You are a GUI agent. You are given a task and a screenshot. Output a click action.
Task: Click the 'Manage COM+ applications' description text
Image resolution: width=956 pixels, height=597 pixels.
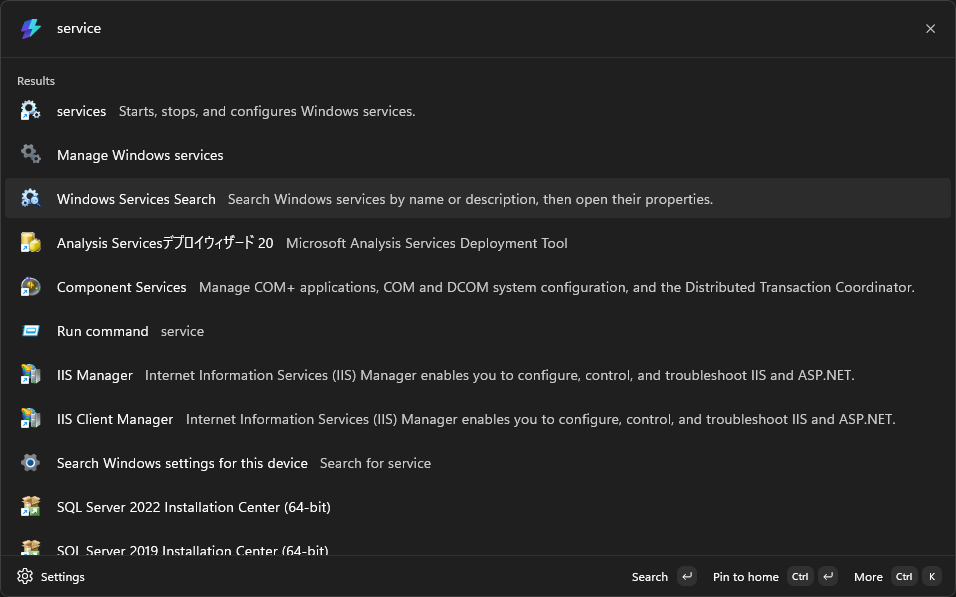point(557,287)
